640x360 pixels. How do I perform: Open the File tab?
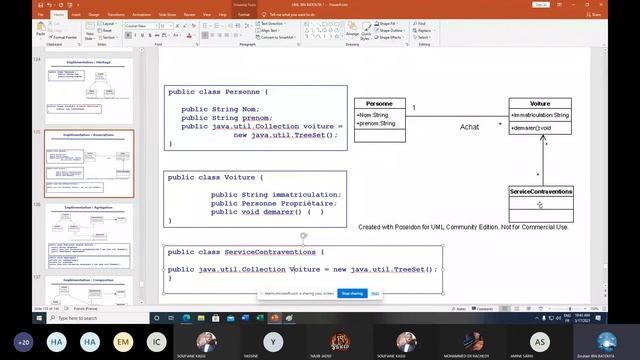tap(41, 14)
